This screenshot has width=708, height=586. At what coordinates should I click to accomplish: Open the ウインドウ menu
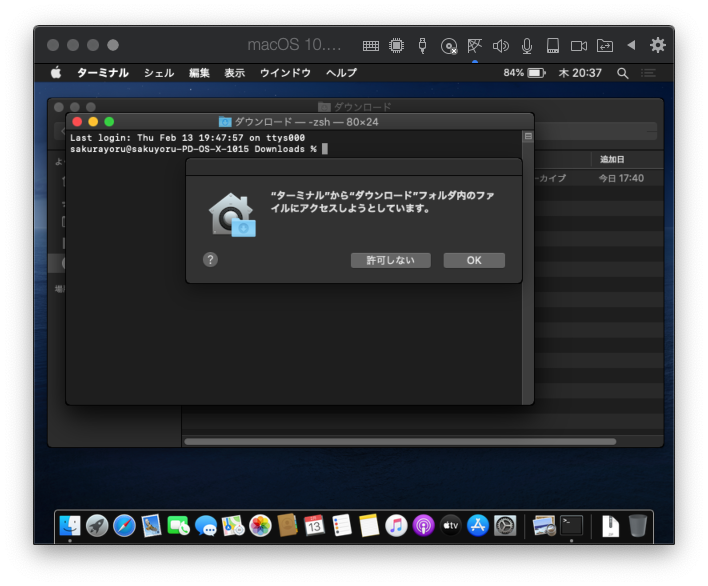tap(285, 73)
